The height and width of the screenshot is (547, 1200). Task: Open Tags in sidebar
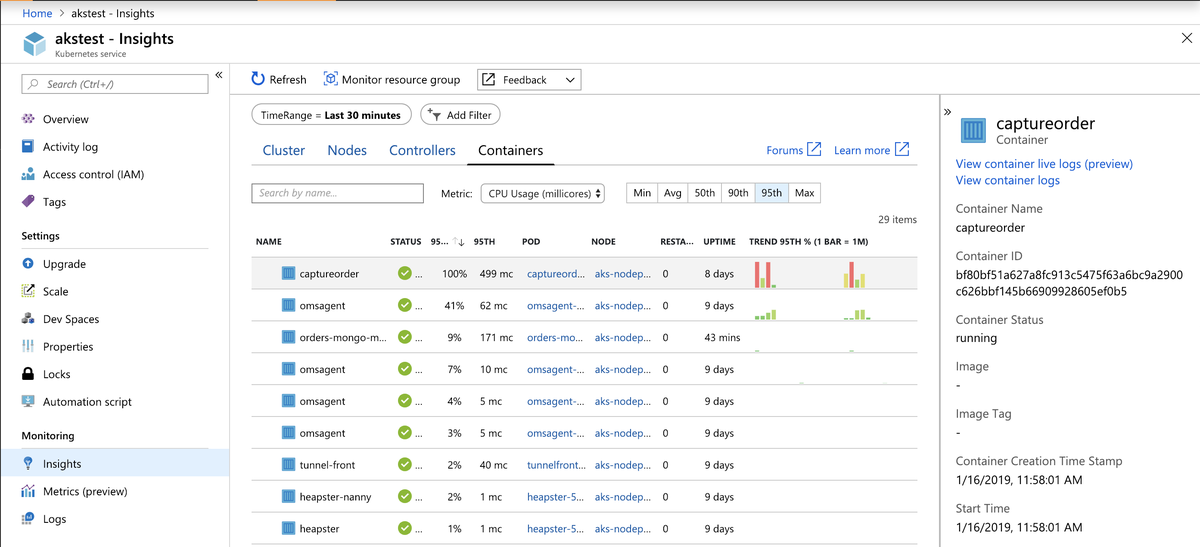(54, 202)
